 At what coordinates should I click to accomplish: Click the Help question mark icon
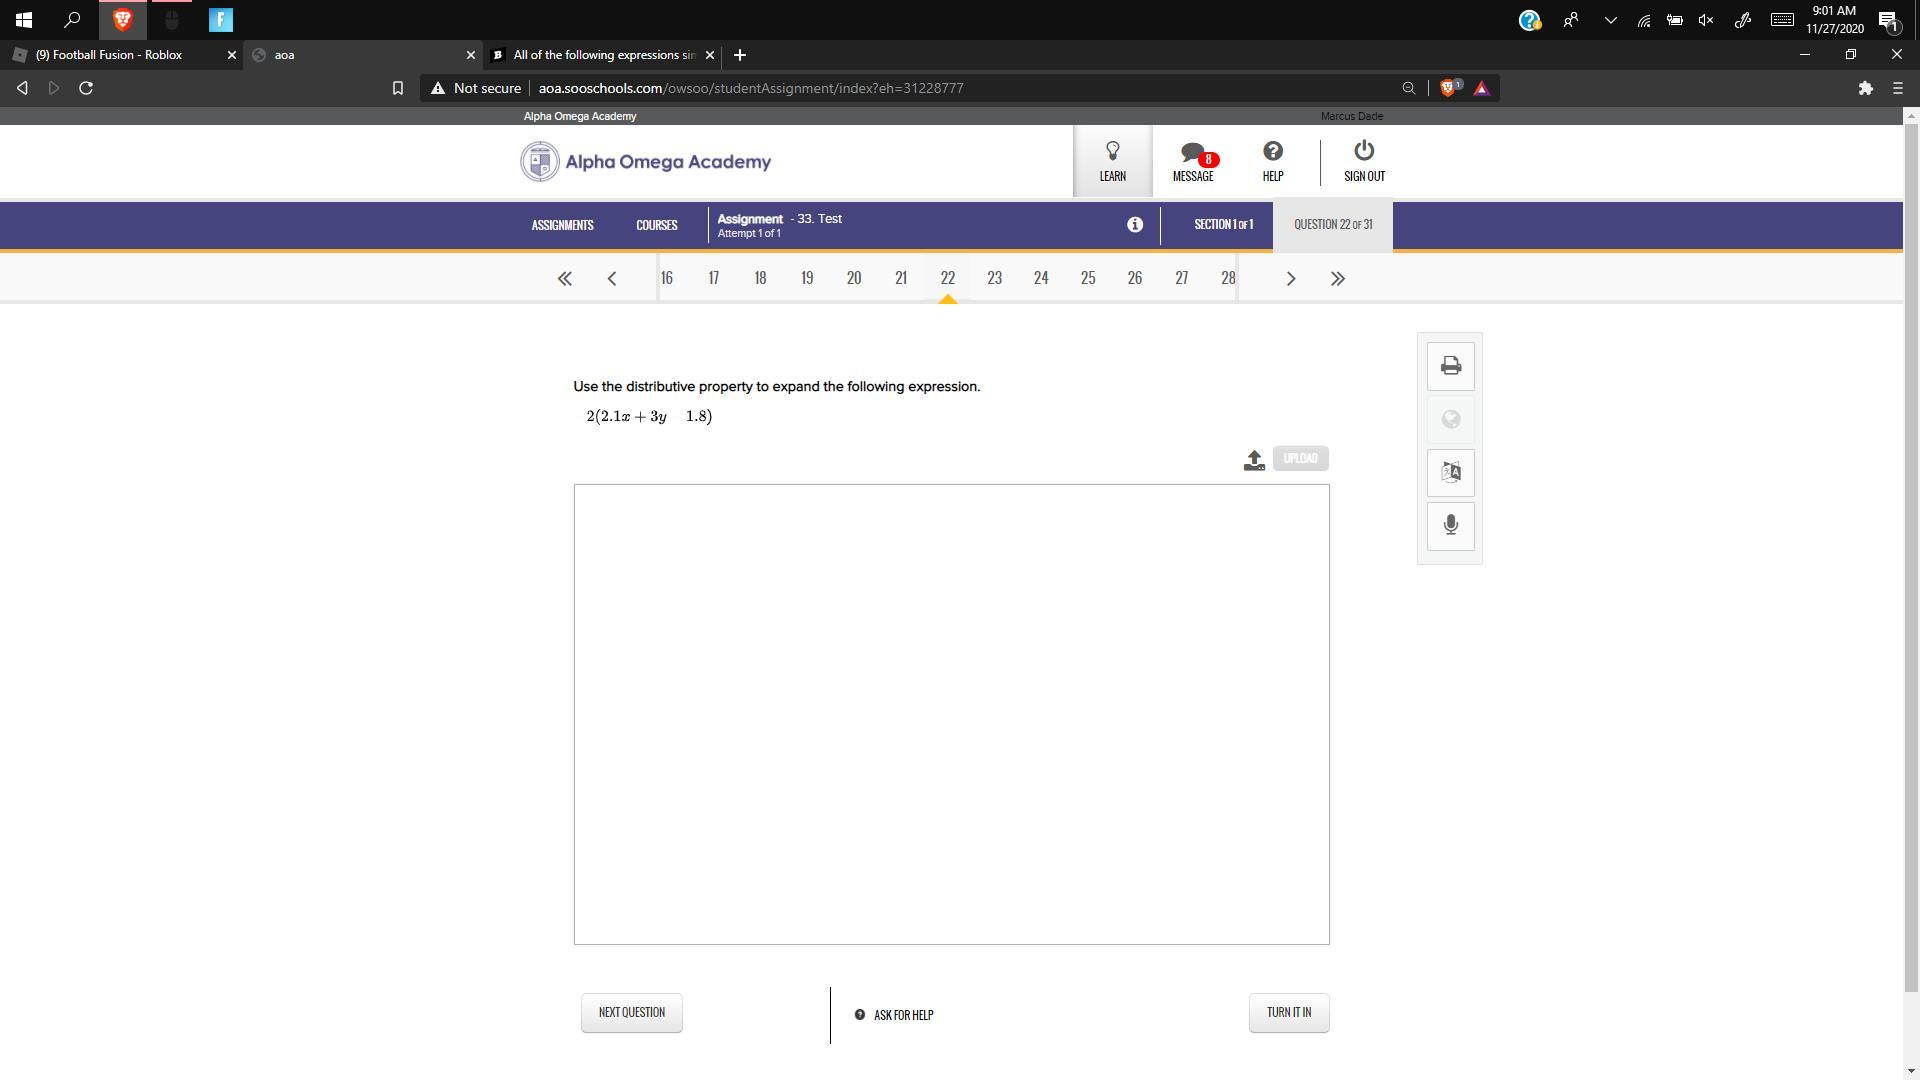click(x=1272, y=161)
